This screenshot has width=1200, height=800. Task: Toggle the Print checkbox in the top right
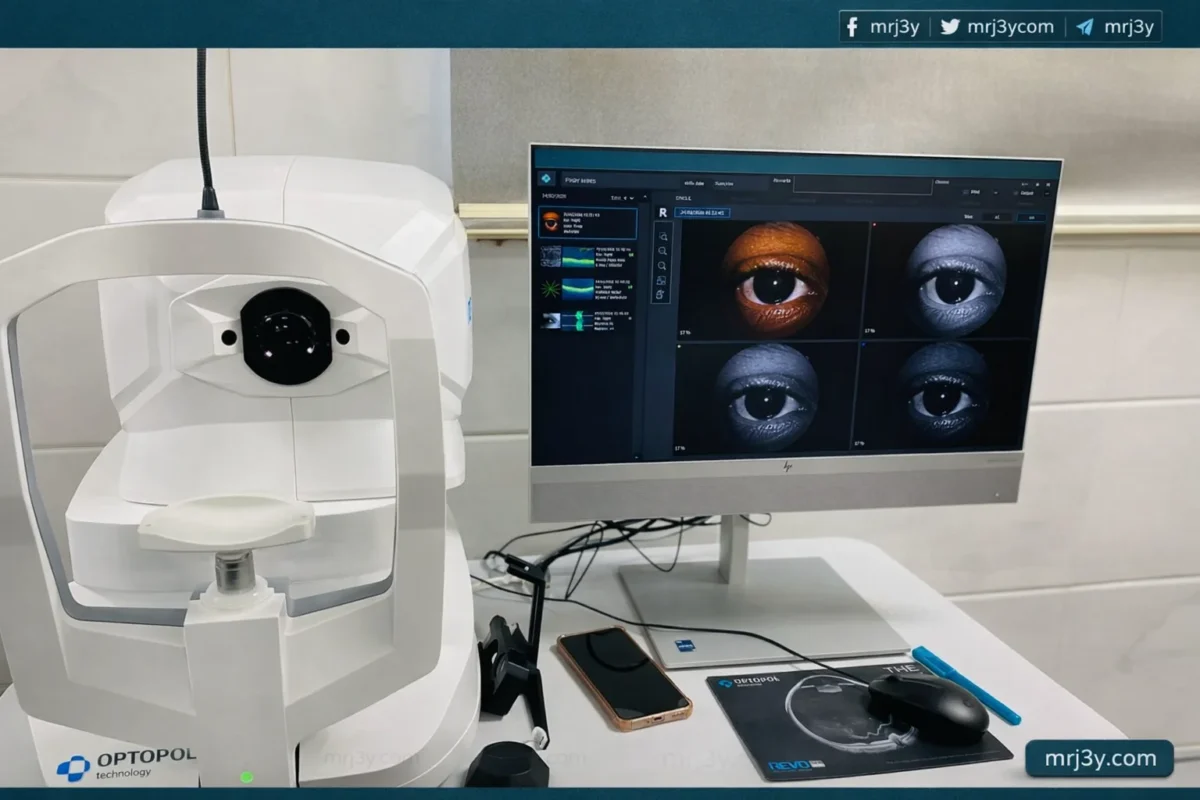coord(966,191)
